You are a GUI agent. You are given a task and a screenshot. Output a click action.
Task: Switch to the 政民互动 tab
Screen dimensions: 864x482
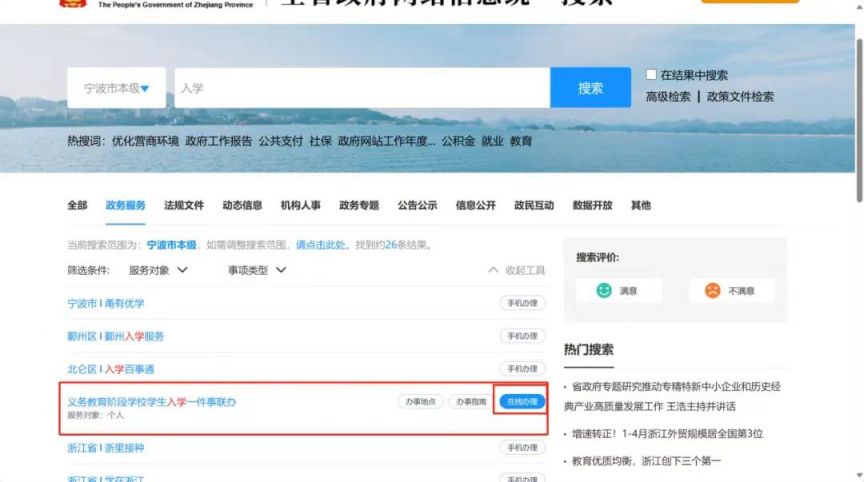534,205
